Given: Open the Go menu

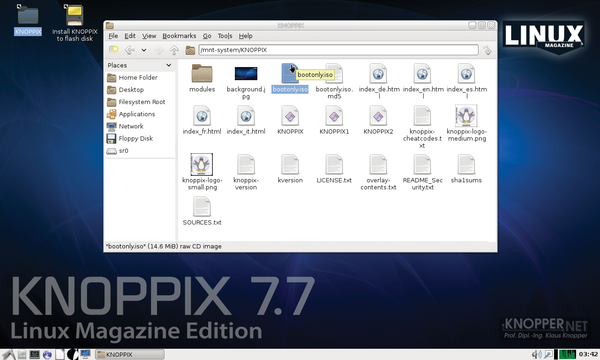Looking at the screenshot, I should click(207, 36).
